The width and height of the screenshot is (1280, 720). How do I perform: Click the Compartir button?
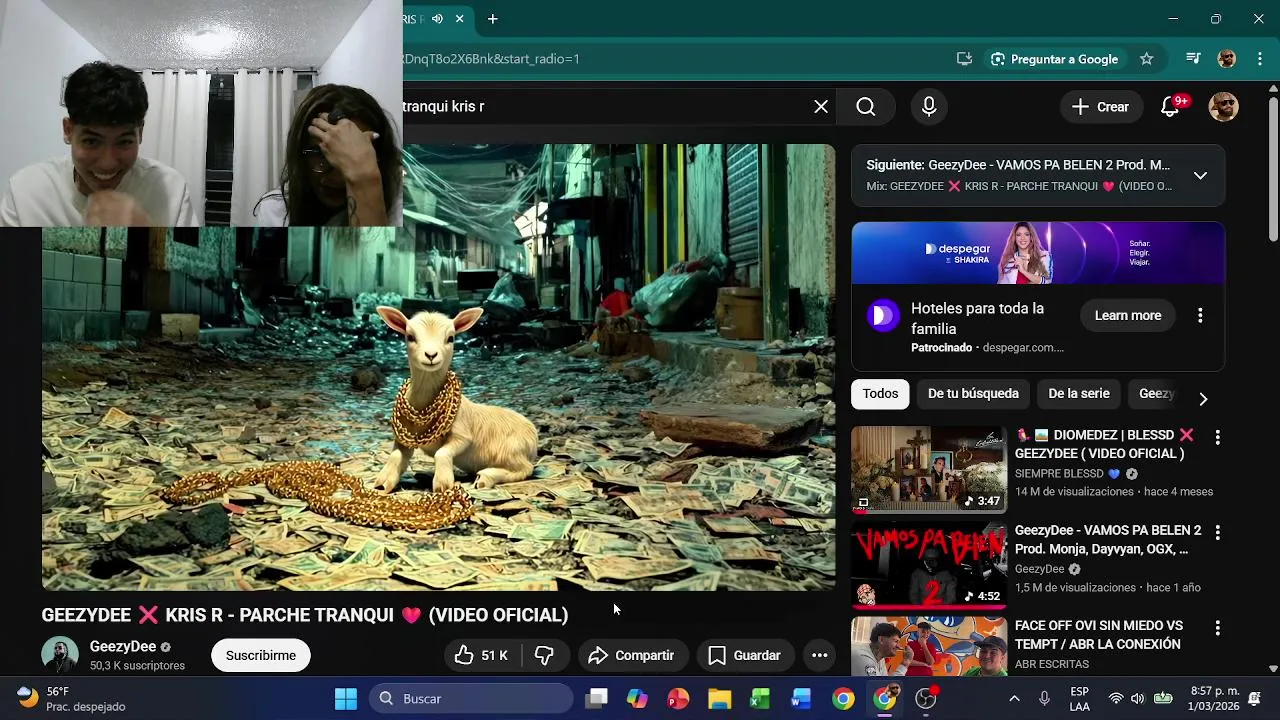(x=632, y=656)
